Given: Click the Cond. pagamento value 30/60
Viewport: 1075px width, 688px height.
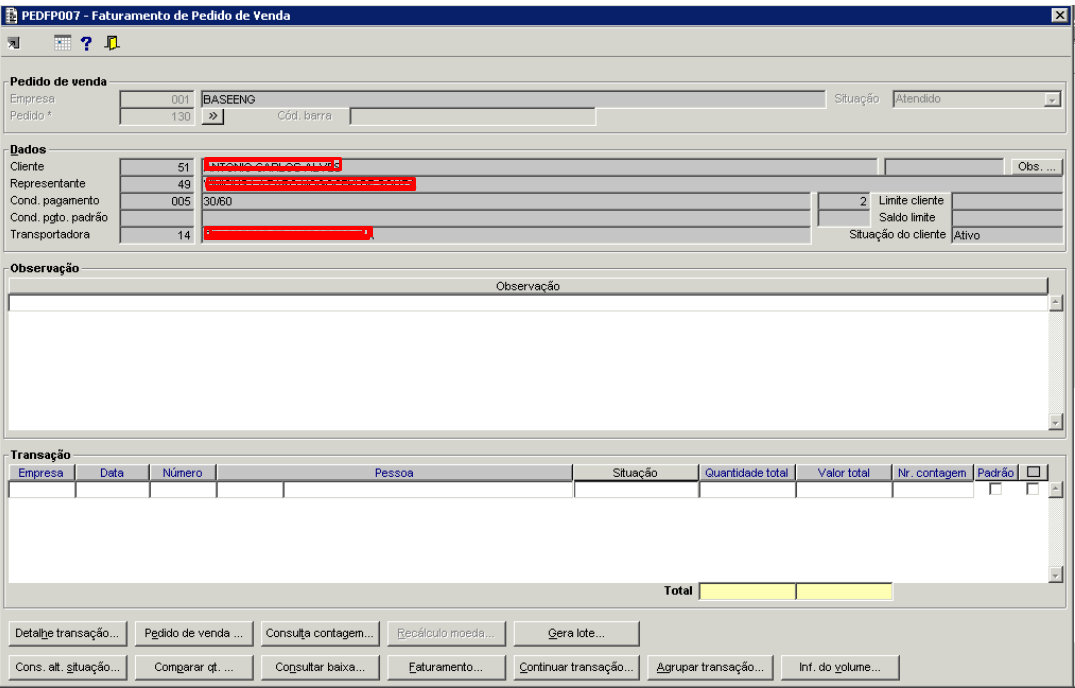Looking at the screenshot, I should 217,201.
